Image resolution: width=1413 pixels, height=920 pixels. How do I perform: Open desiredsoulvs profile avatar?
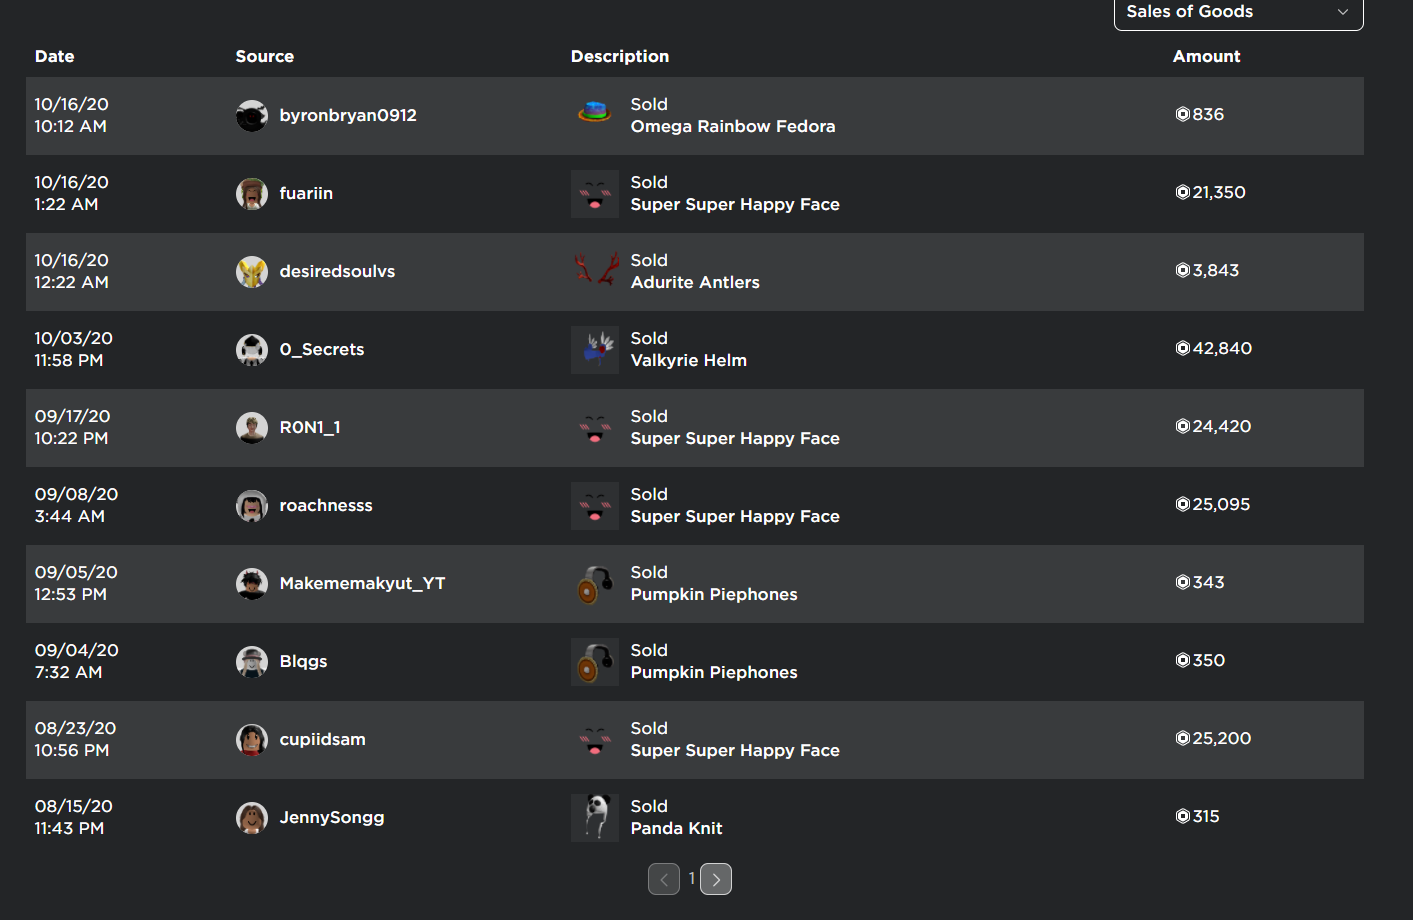(252, 272)
